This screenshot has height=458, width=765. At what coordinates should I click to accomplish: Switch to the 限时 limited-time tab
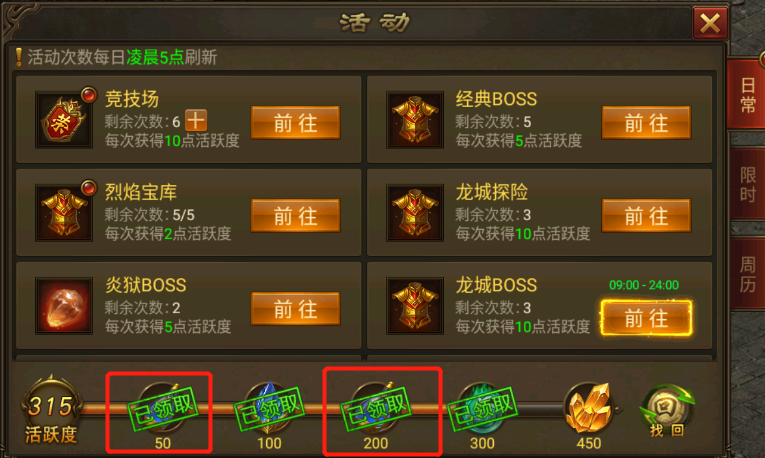pos(746,184)
